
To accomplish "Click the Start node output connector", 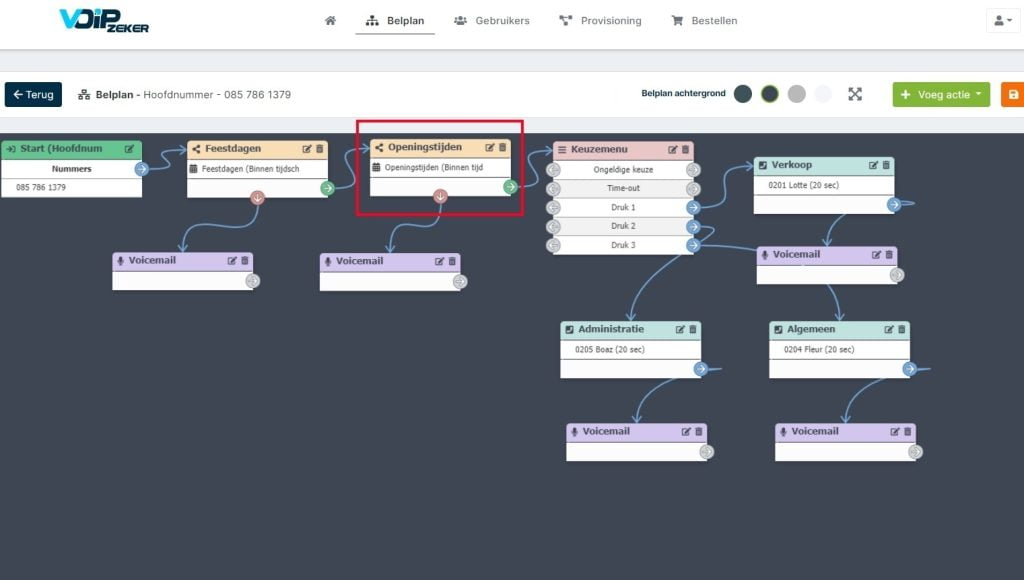I will (142, 169).
